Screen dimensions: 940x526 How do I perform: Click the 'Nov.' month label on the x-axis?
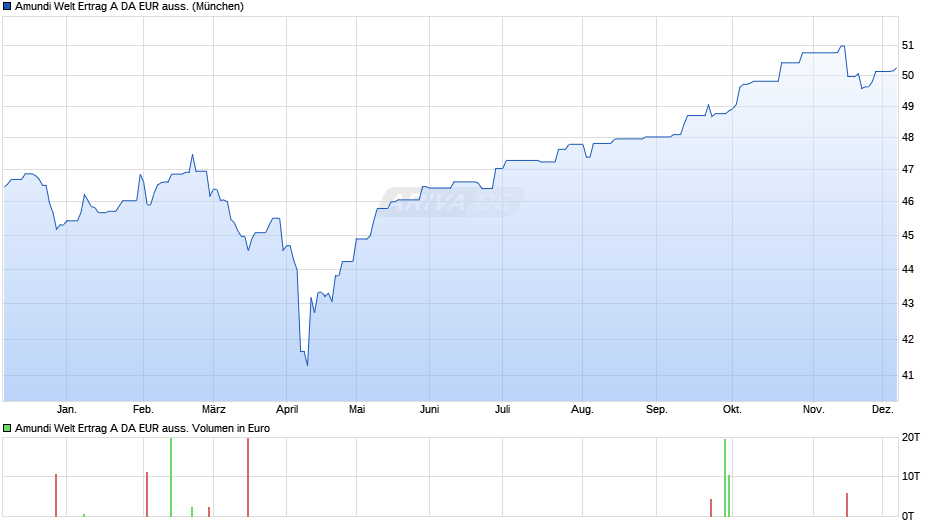[814, 409]
